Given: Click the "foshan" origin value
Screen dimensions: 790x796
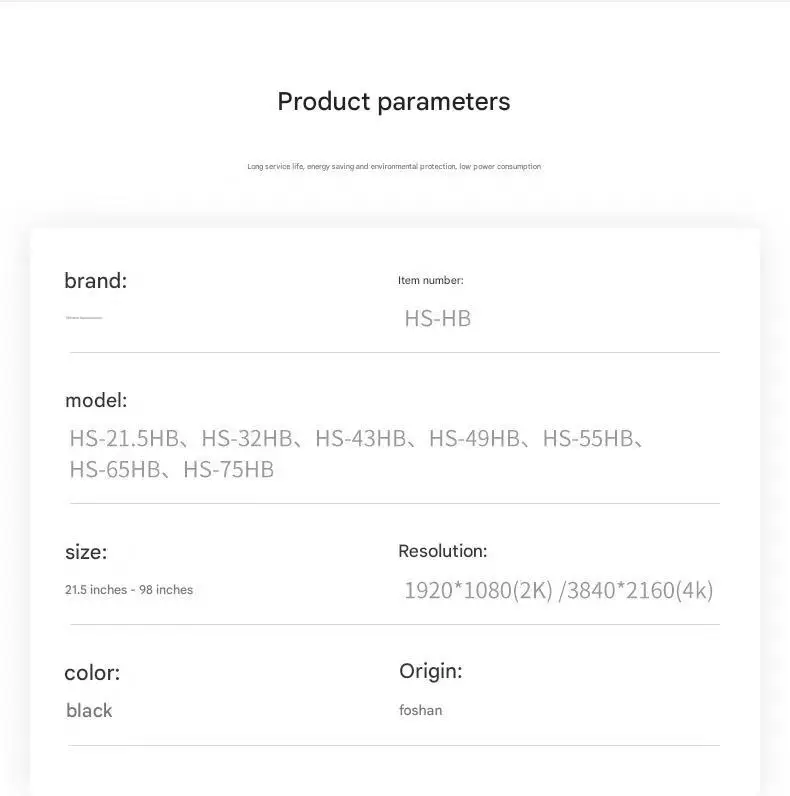Looking at the screenshot, I should point(420,711).
